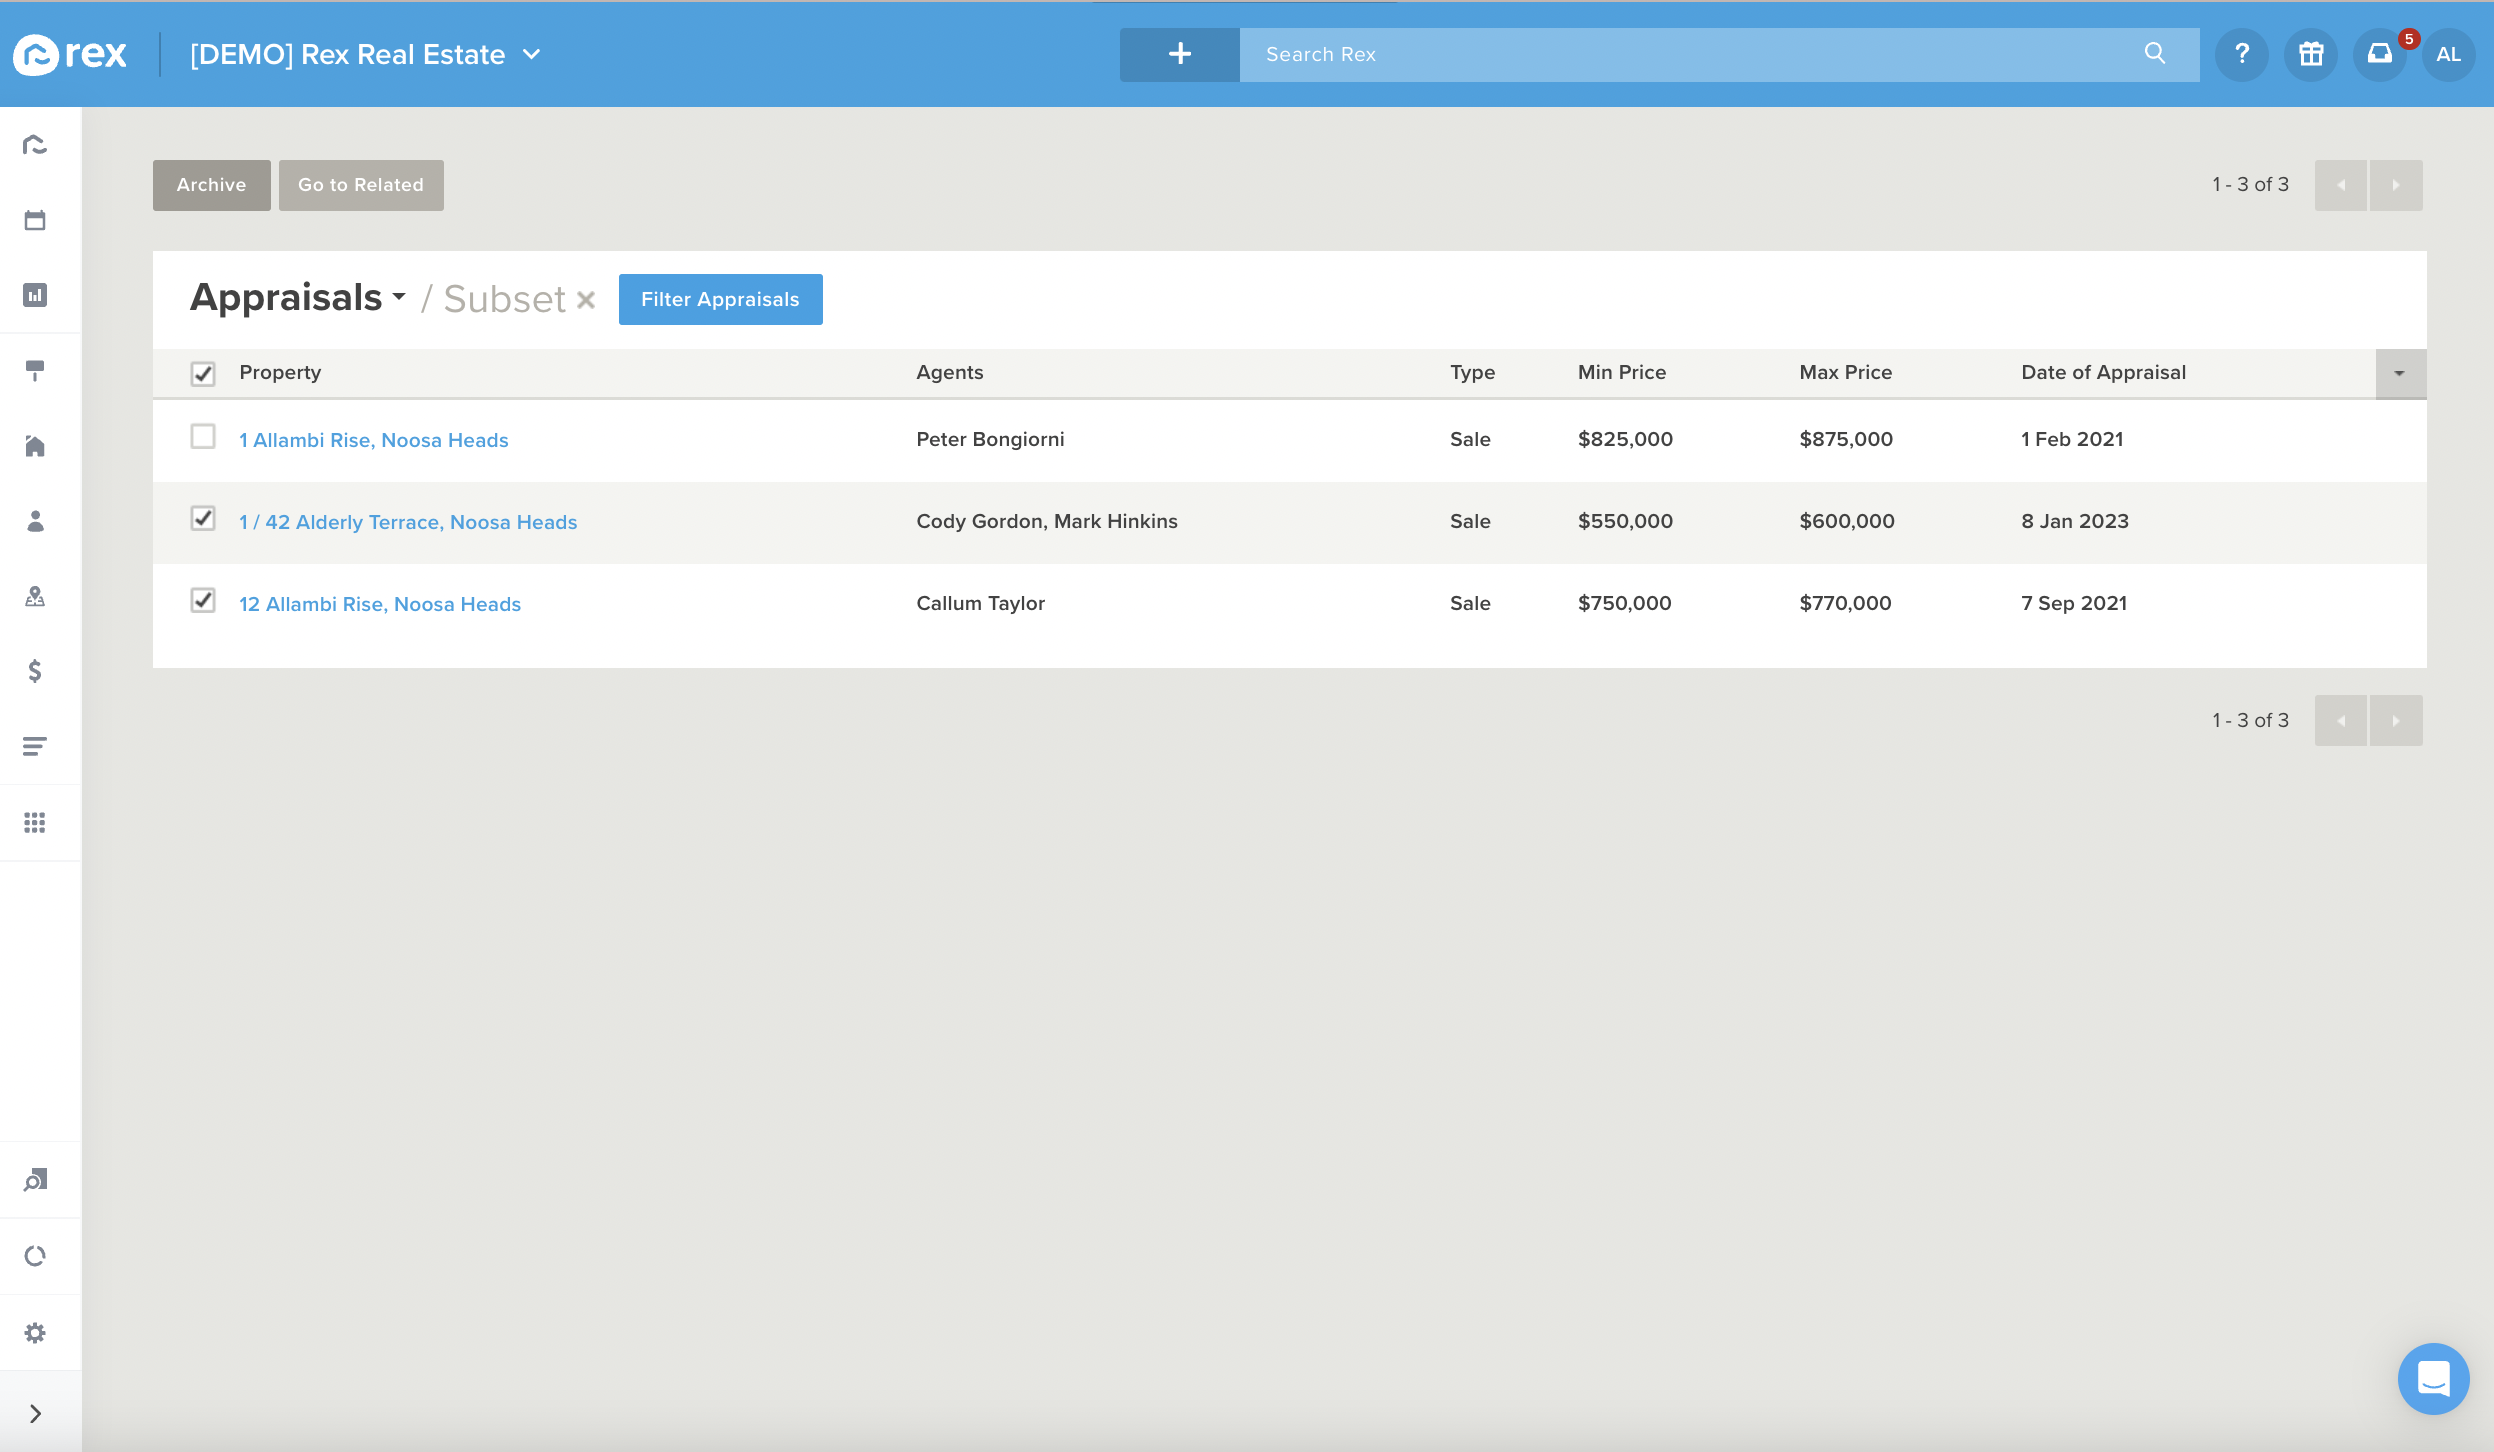The height and width of the screenshot is (1452, 2494).
Task: Clear the Subset filter with the x
Action: coord(586,299)
